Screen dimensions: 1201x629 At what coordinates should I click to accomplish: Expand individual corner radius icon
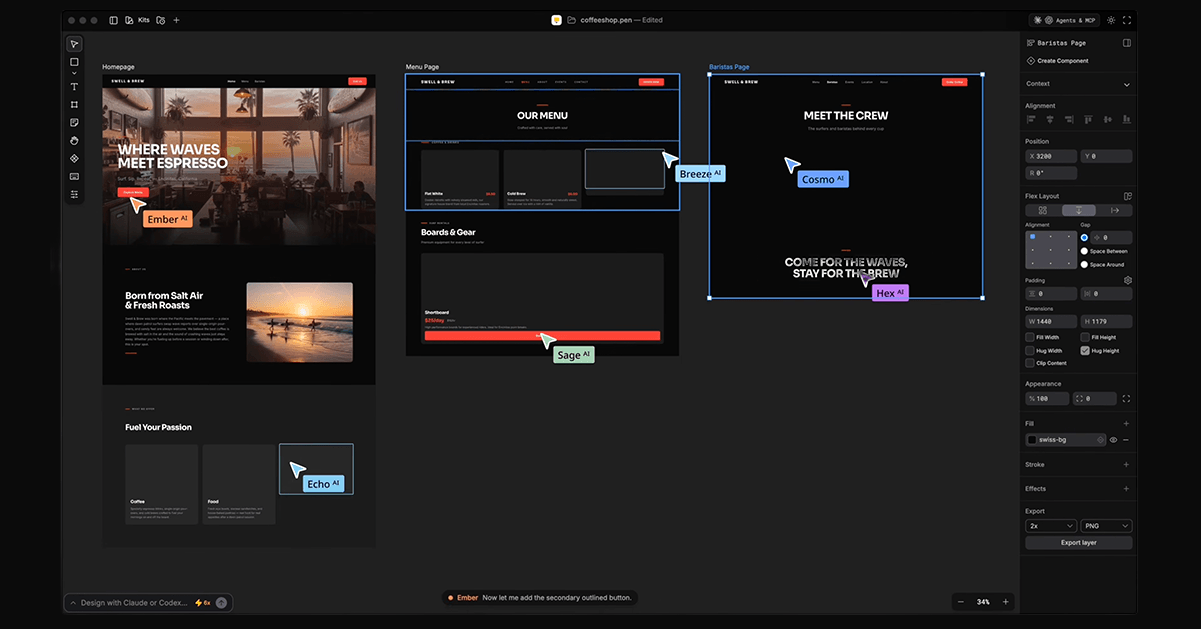(1127, 399)
